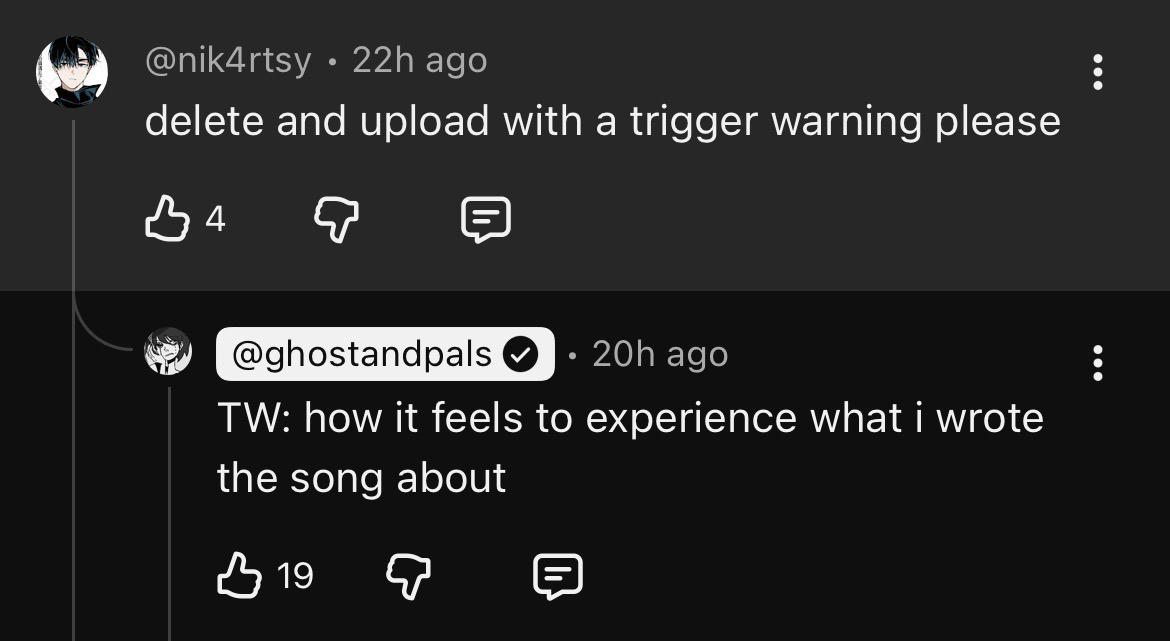1170x641 pixels.
Task: Click the like count of 19
Action: 295,576
